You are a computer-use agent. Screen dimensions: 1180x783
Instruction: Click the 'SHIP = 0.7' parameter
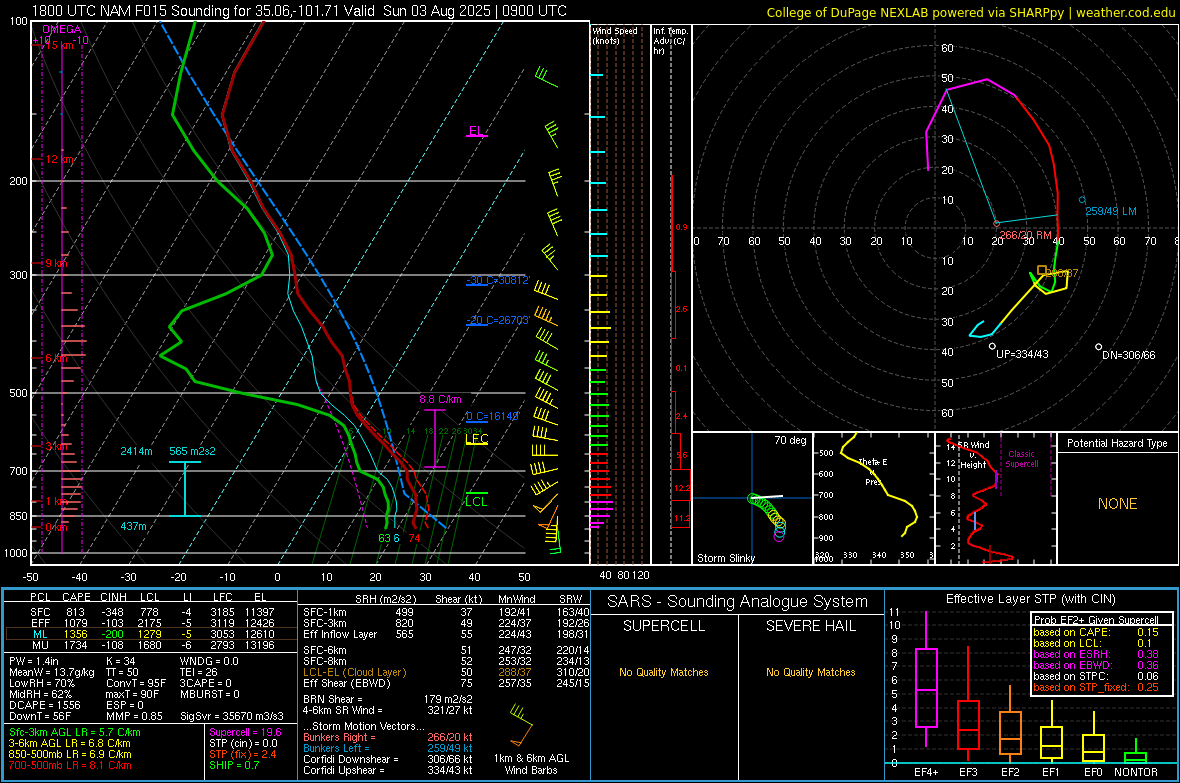coord(233,765)
